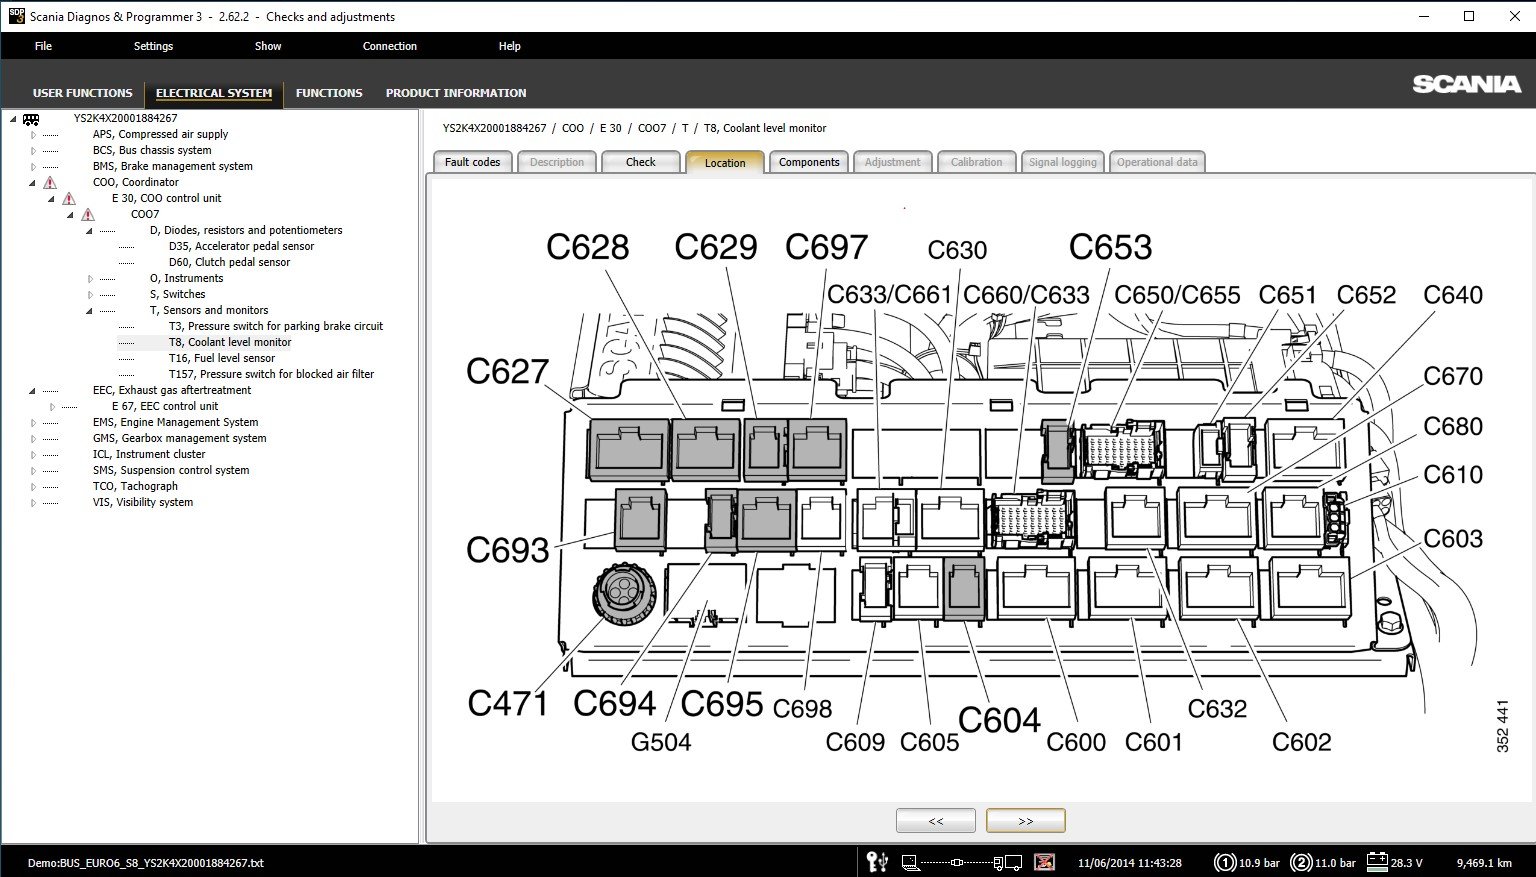Expand the O, Instruments tree node
This screenshot has width=1536, height=877.
click(x=90, y=279)
